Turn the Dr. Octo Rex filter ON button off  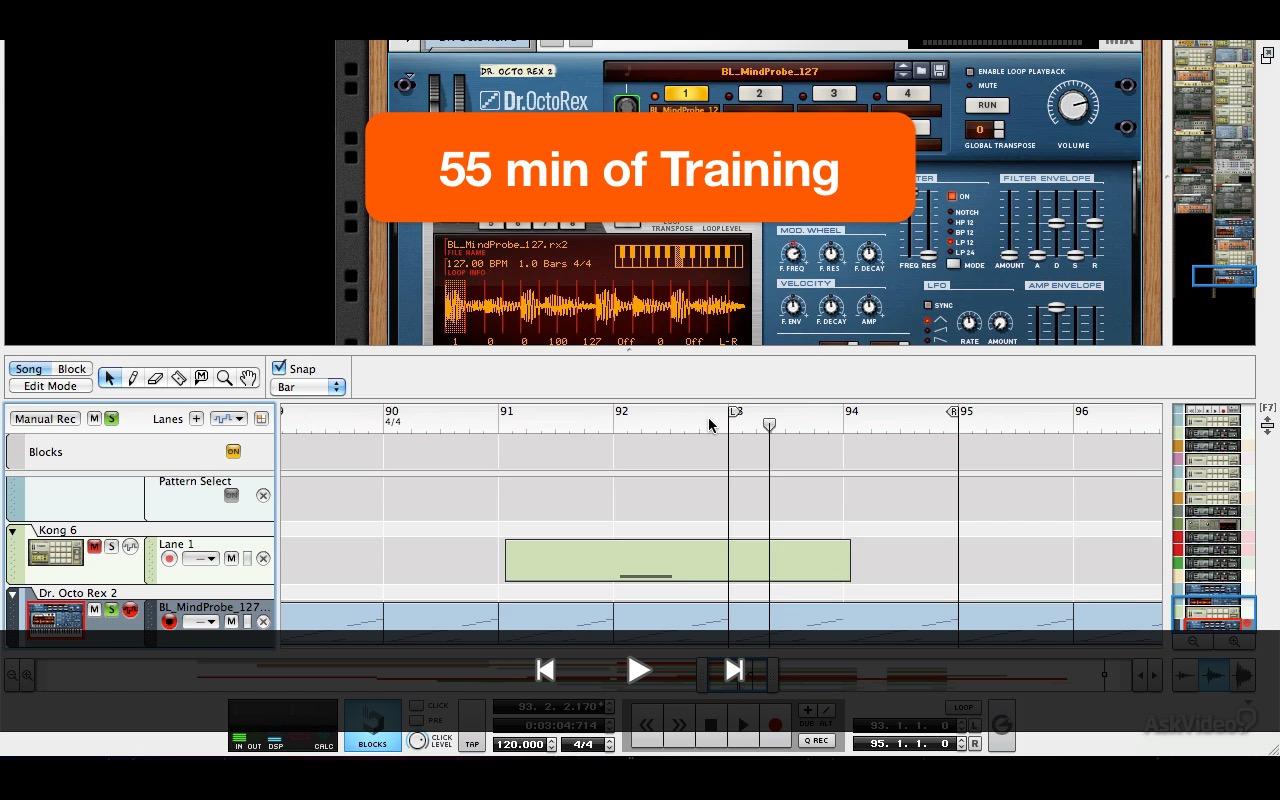(x=952, y=196)
